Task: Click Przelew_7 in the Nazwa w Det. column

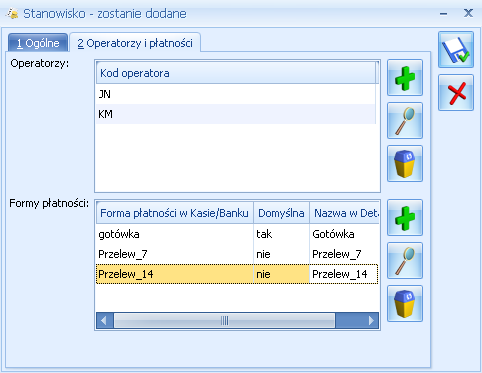Action: pos(344,254)
